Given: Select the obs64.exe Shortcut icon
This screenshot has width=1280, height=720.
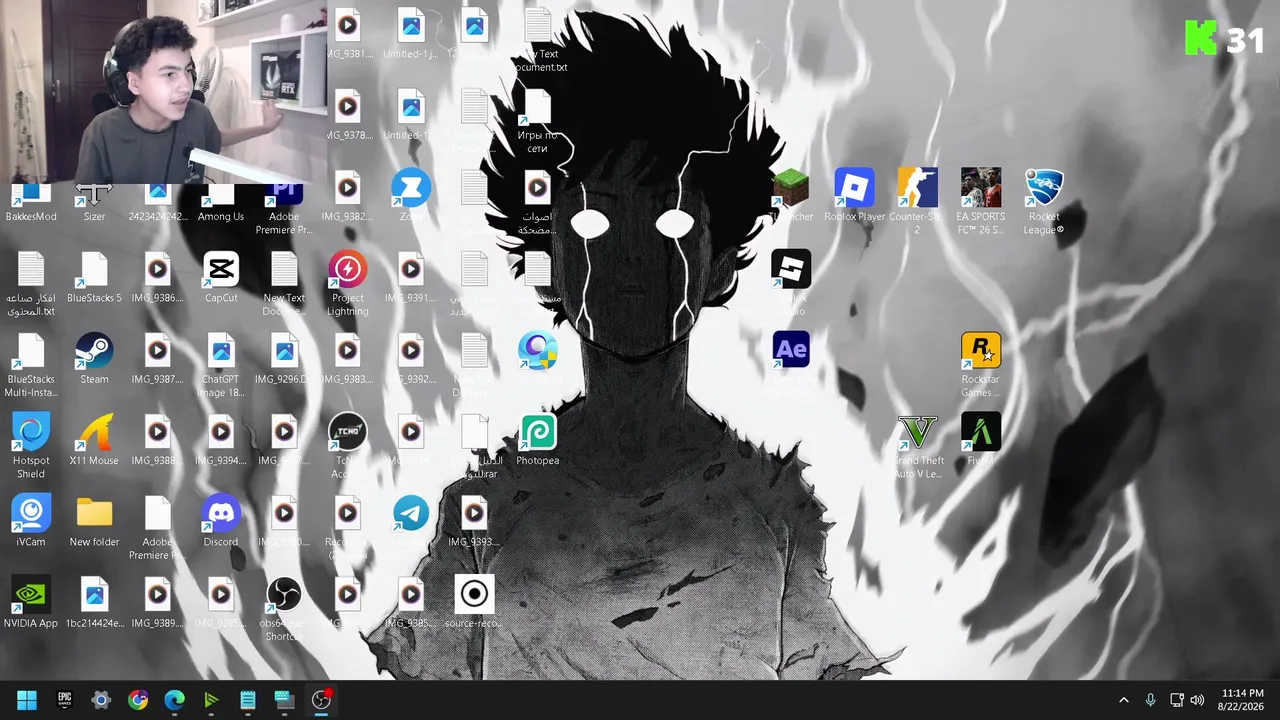Looking at the screenshot, I should tap(284, 609).
